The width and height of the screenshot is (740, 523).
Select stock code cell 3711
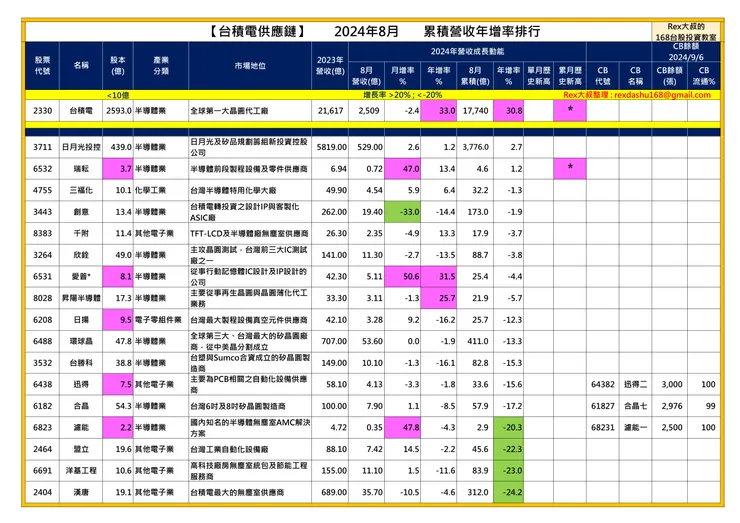point(42,147)
